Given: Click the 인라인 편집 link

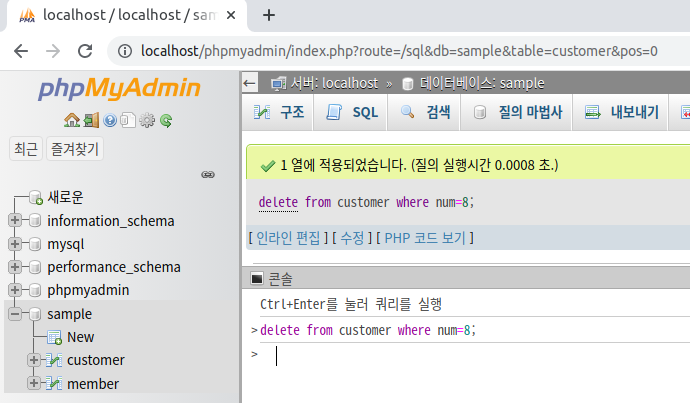Looking at the screenshot, I should coord(288,238).
